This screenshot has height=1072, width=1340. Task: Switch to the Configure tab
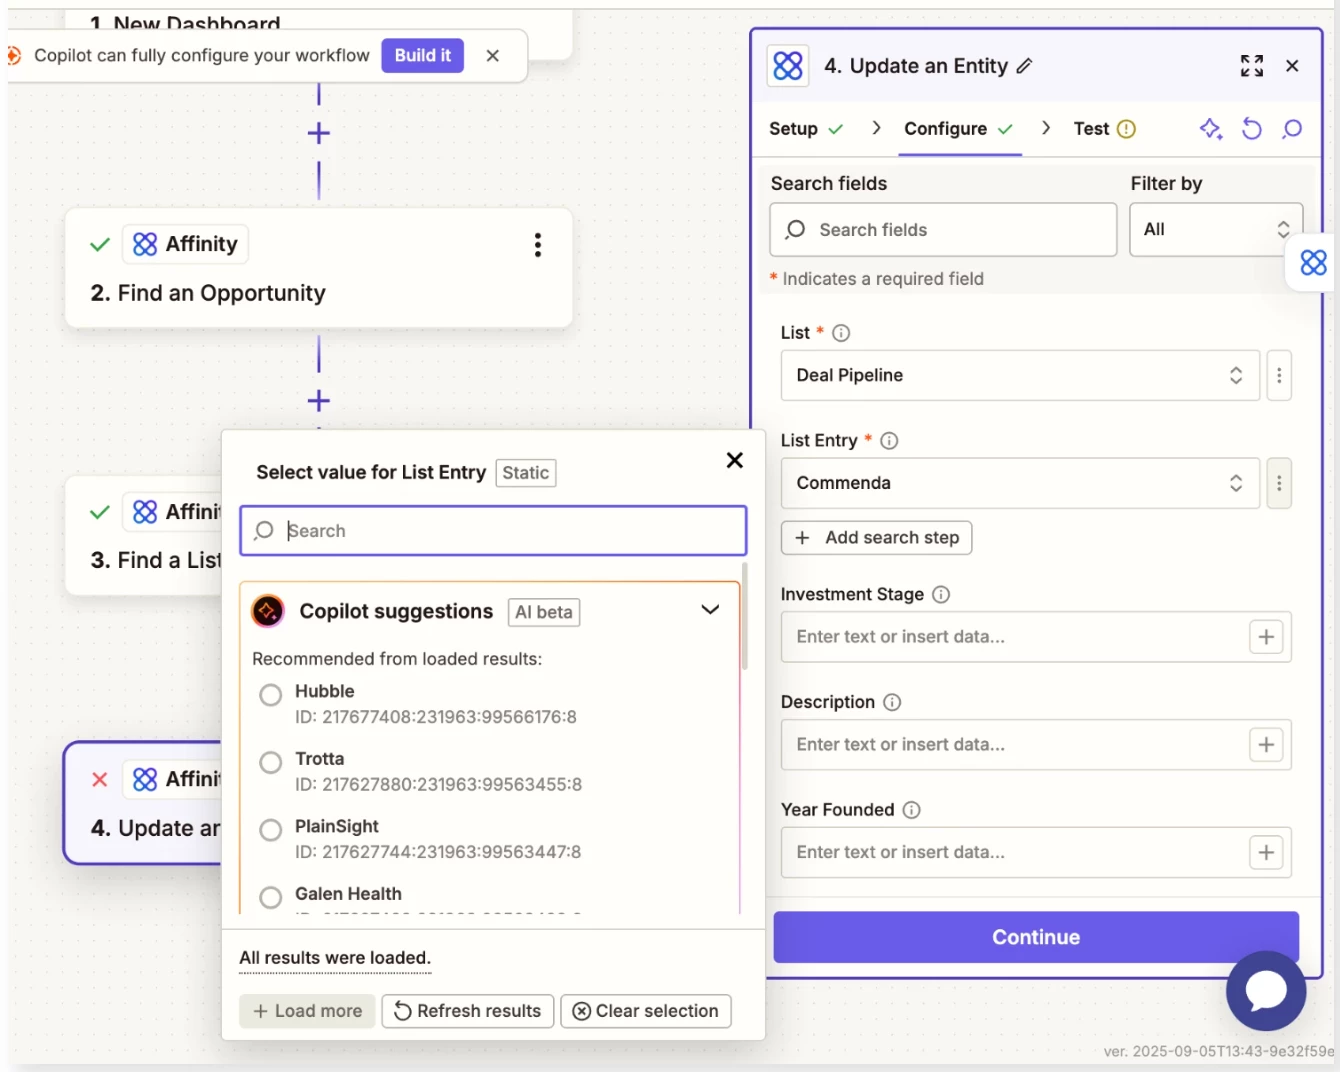959,129
